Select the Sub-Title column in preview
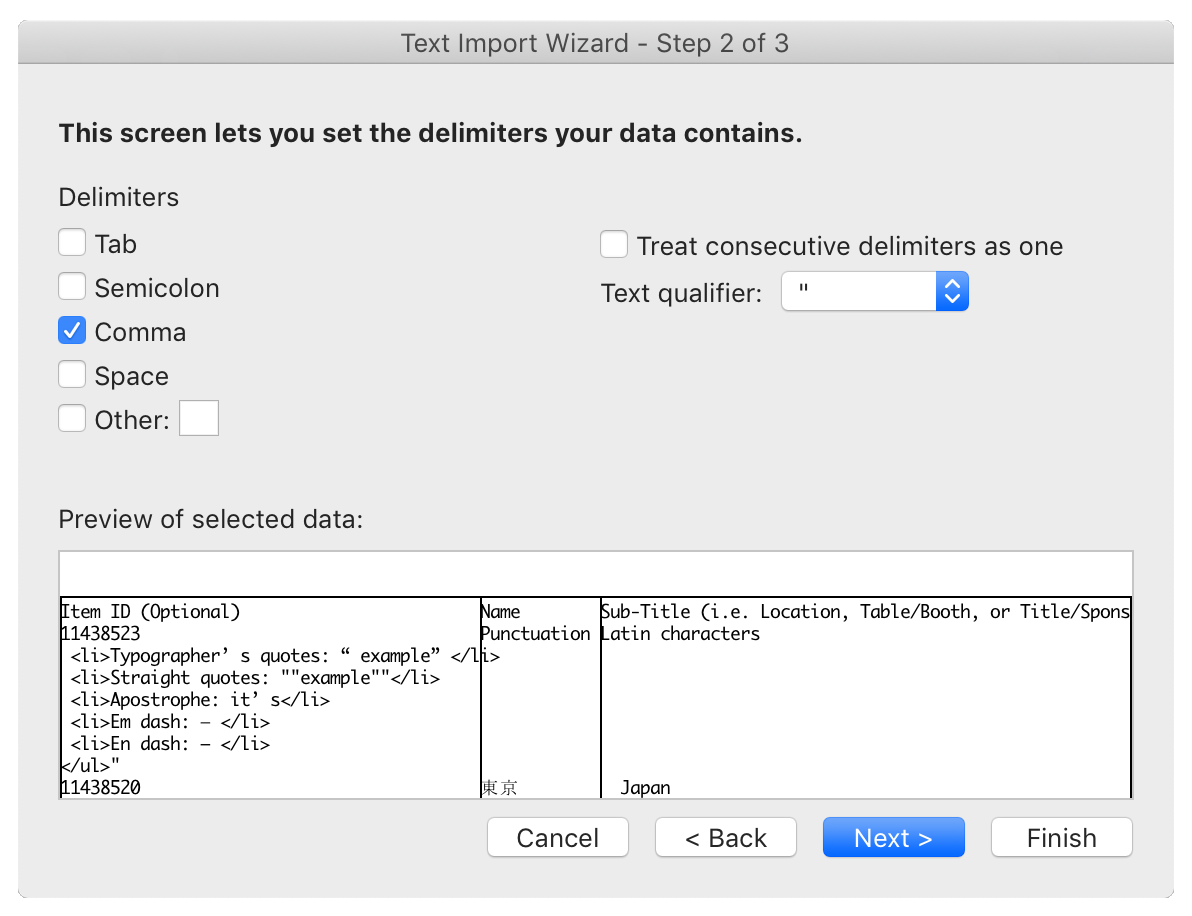1192x916 pixels. [x=865, y=612]
